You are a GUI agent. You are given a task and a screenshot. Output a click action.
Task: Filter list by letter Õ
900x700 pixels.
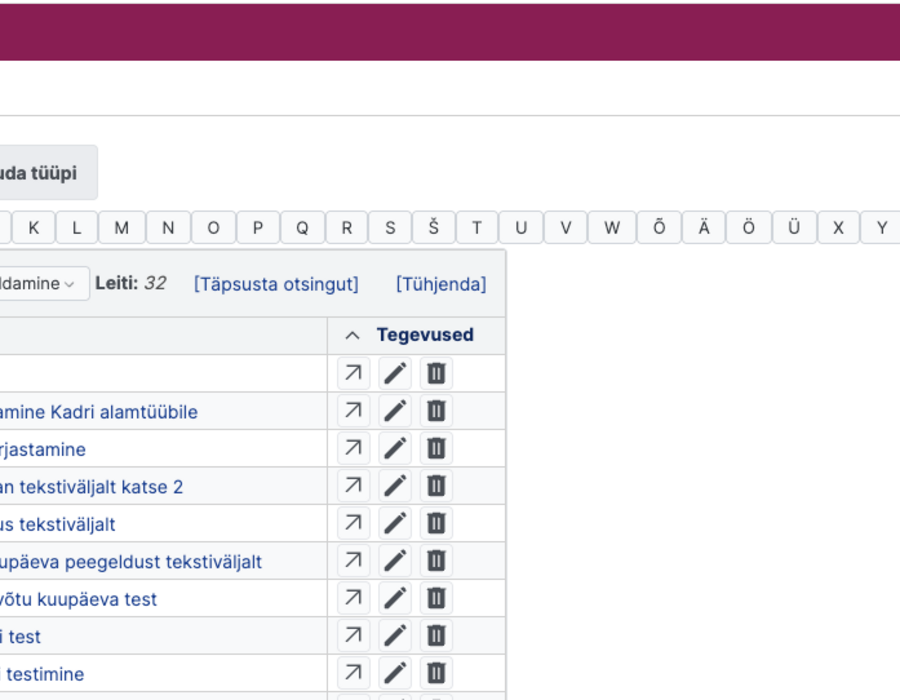click(x=660, y=228)
